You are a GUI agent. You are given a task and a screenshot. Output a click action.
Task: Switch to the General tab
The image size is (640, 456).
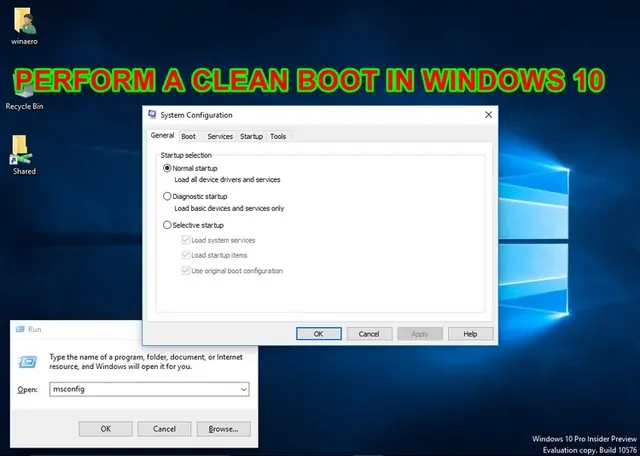pos(162,135)
